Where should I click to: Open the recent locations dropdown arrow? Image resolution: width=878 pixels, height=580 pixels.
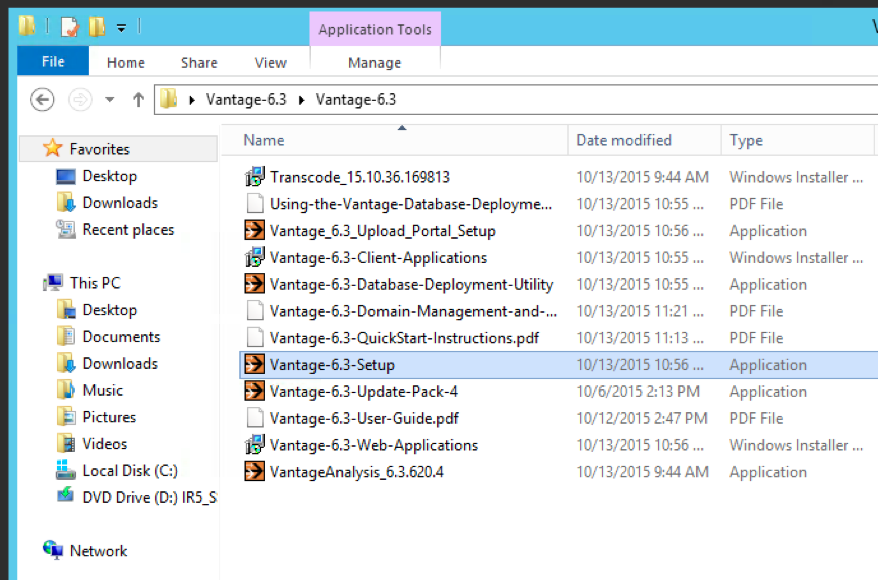110,100
